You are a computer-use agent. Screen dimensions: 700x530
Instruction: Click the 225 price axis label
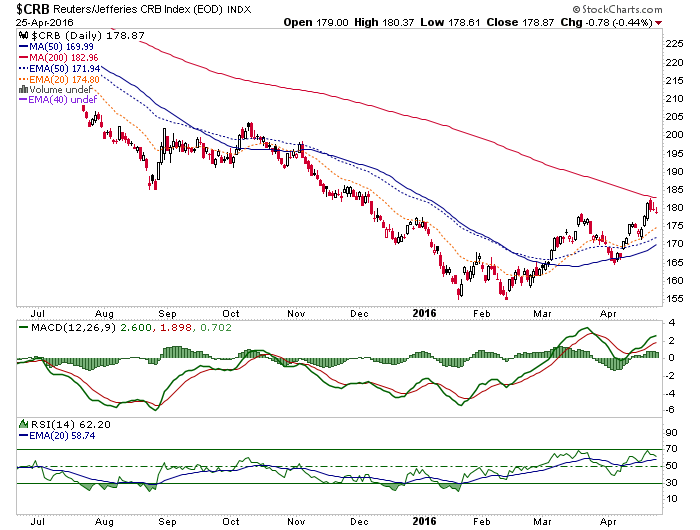(674, 43)
